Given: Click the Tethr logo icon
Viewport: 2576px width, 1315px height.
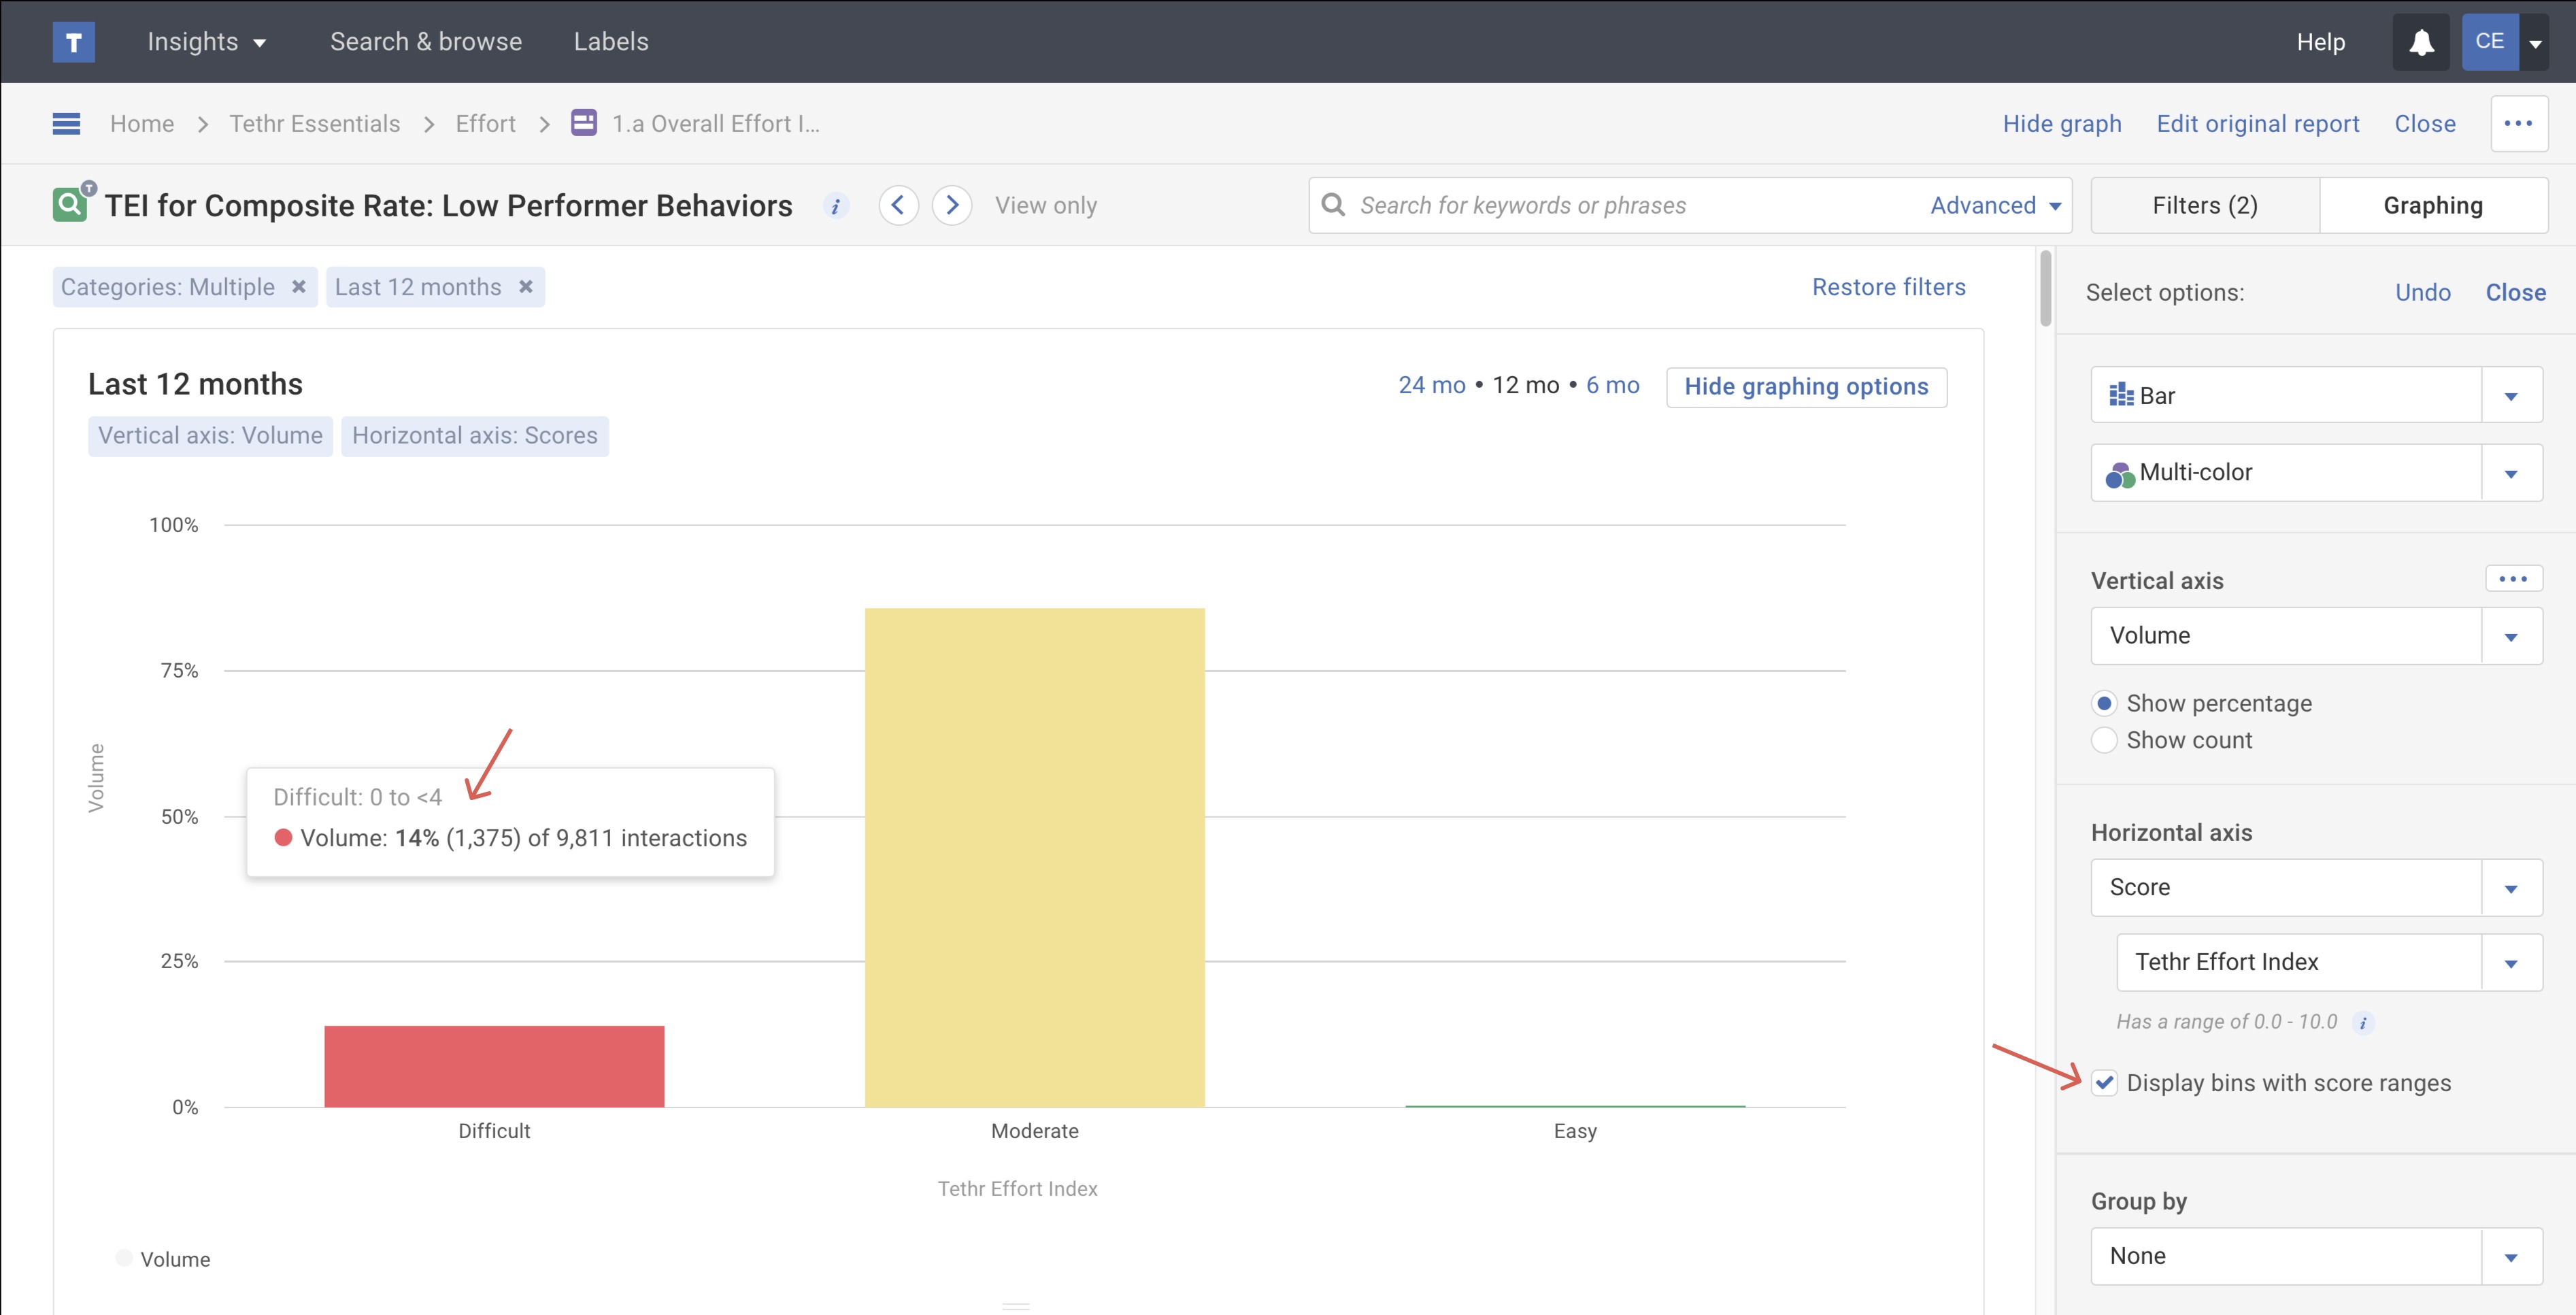Looking at the screenshot, I should [x=73, y=42].
